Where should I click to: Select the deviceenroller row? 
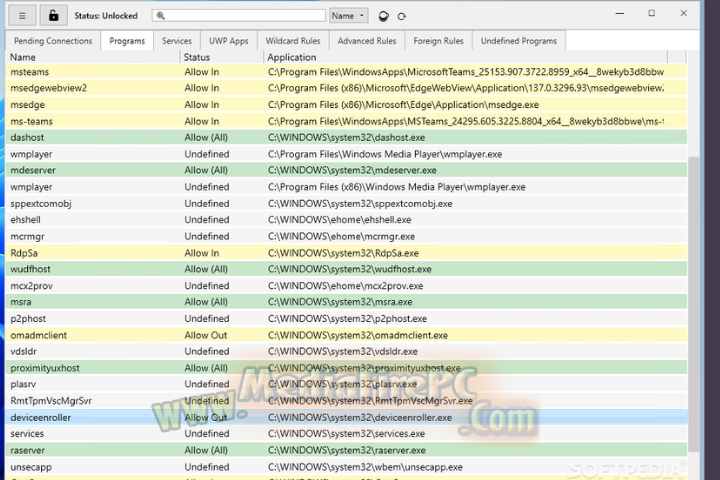[x=347, y=417]
